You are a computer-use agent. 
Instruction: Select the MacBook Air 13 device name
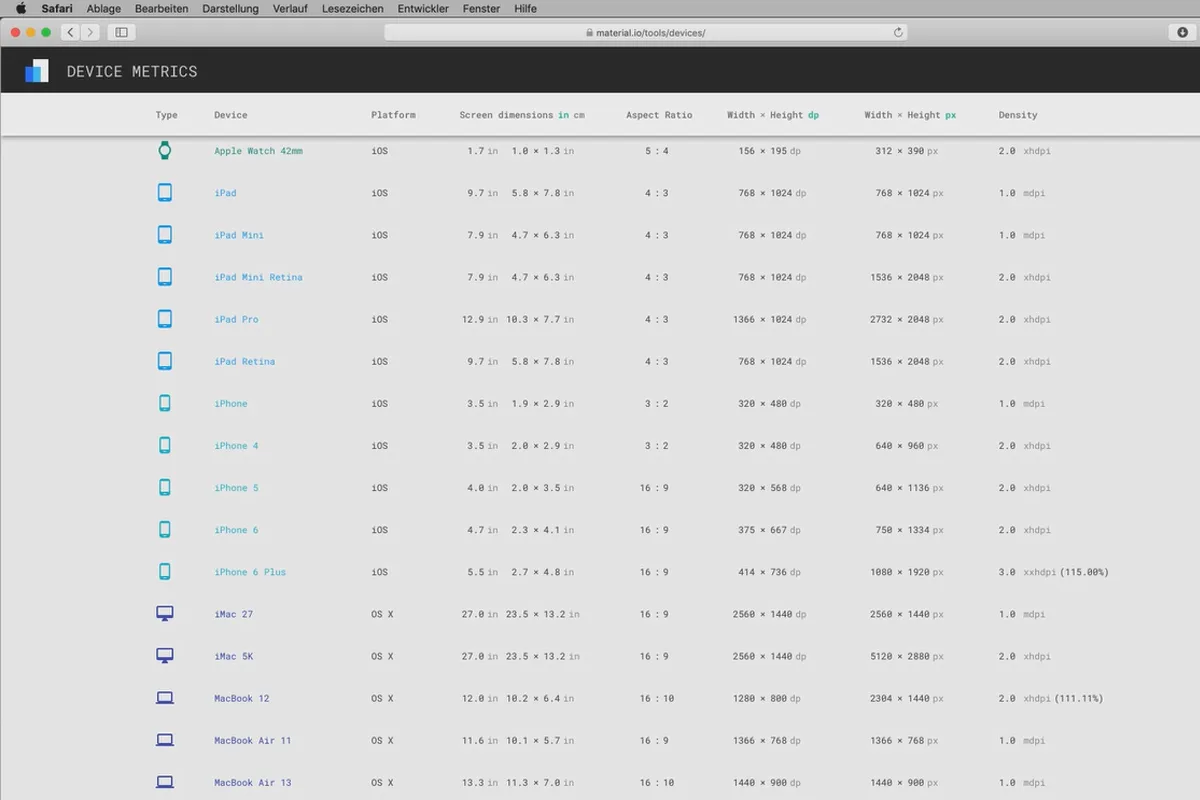click(253, 782)
